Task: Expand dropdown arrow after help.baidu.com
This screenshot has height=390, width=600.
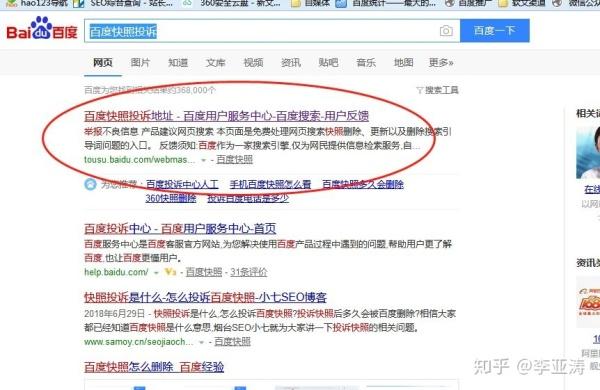Action: 156,273
